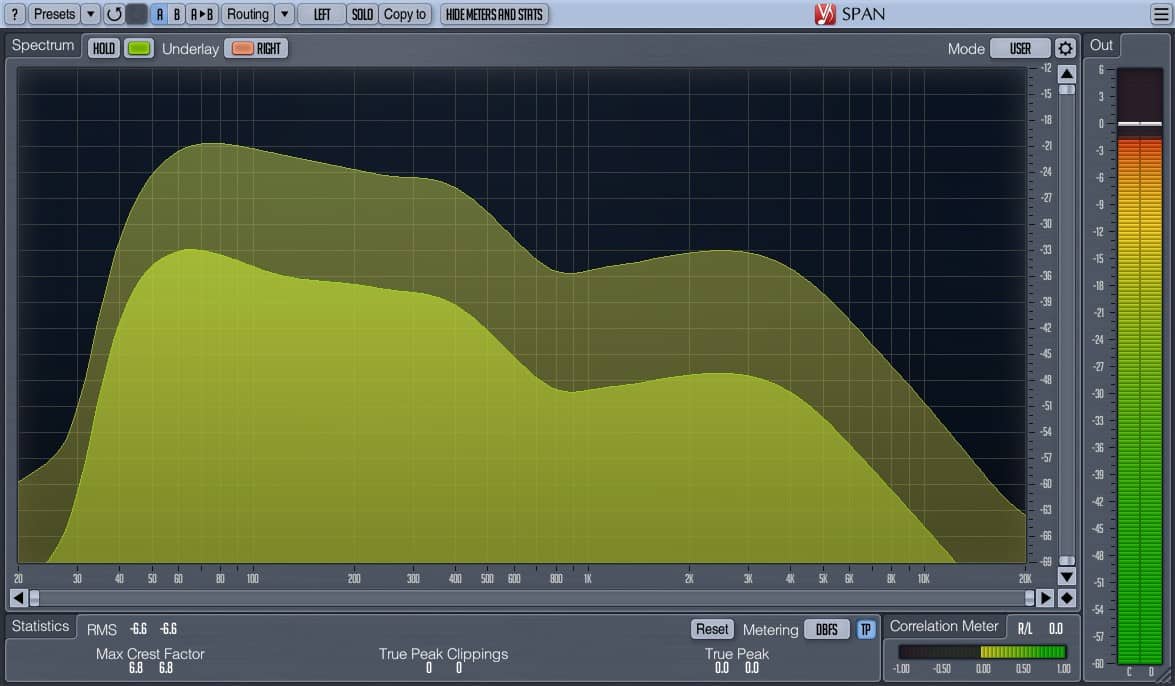Image resolution: width=1175 pixels, height=686 pixels.
Task: Click the DBFS metering selector
Action: [x=827, y=629]
